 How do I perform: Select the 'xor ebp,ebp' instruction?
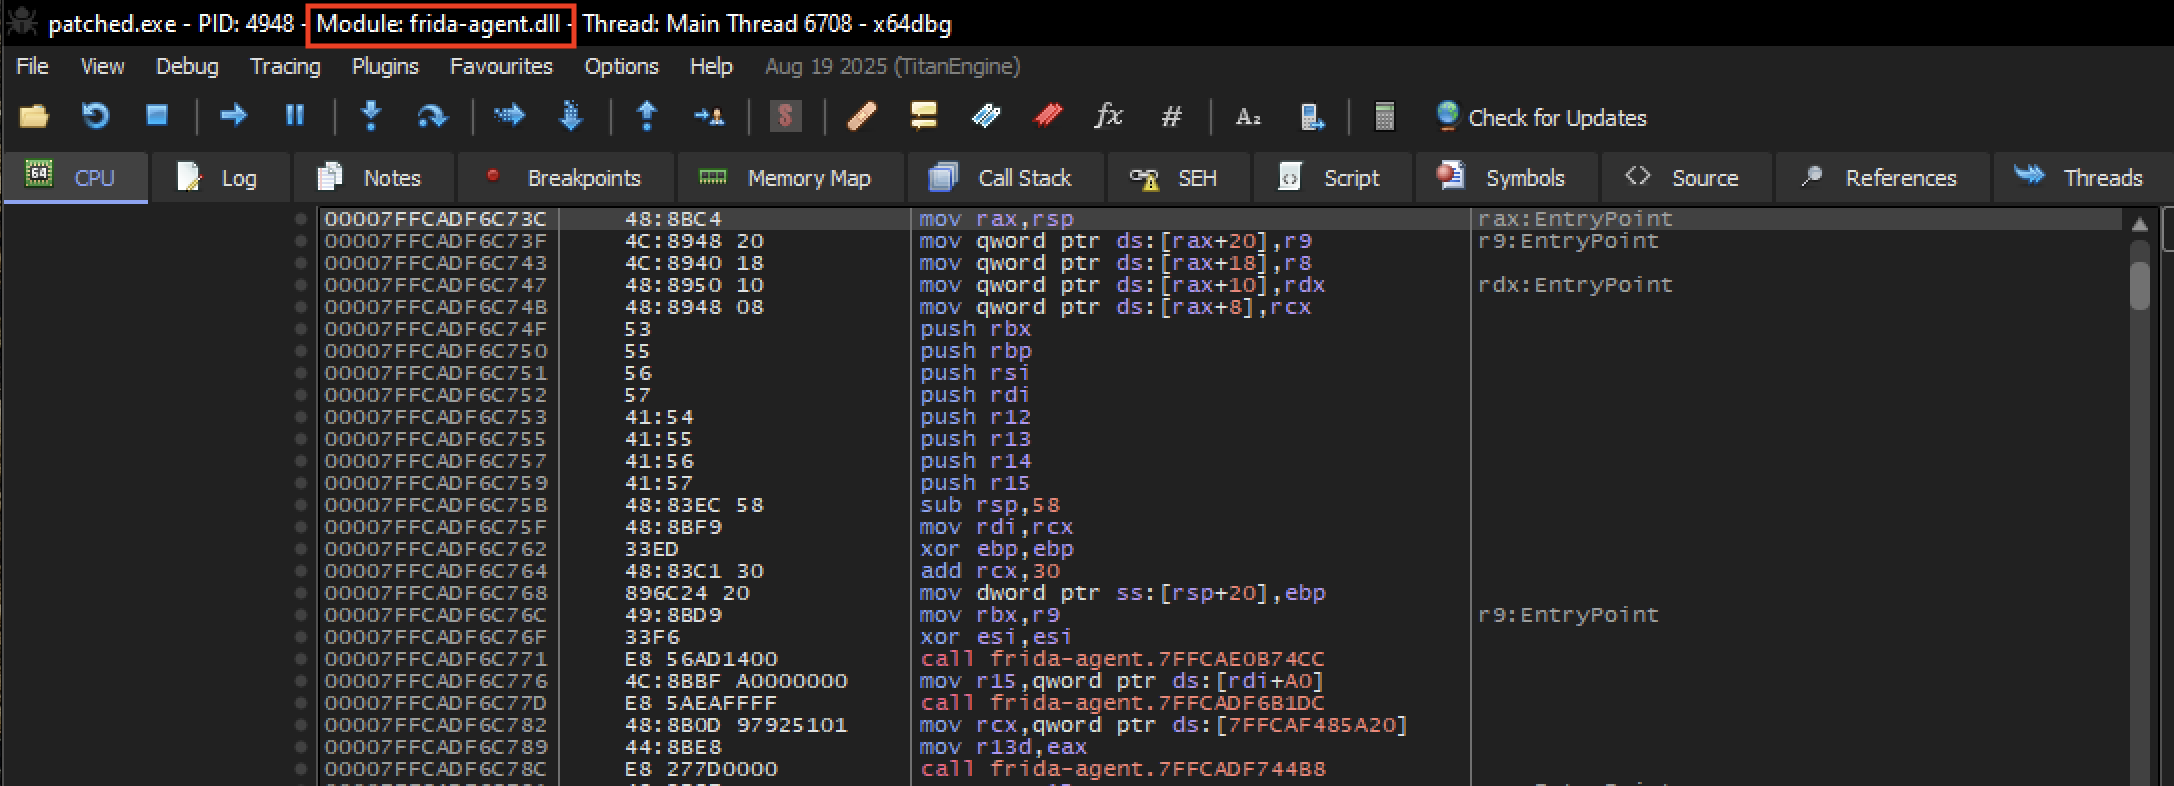[997, 549]
